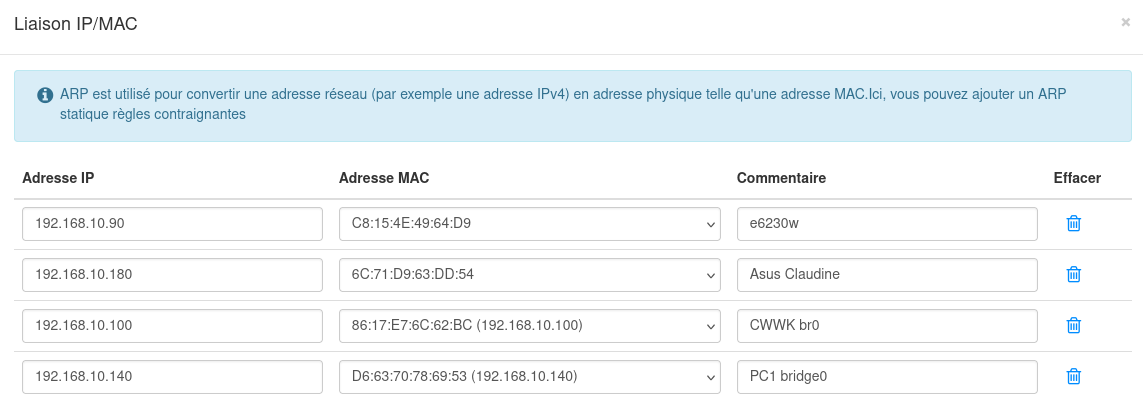The height and width of the screenshot is (404, 1143).
Task: Edit the IP address field 192.168.10.90
Action: [x=172, y=224]
